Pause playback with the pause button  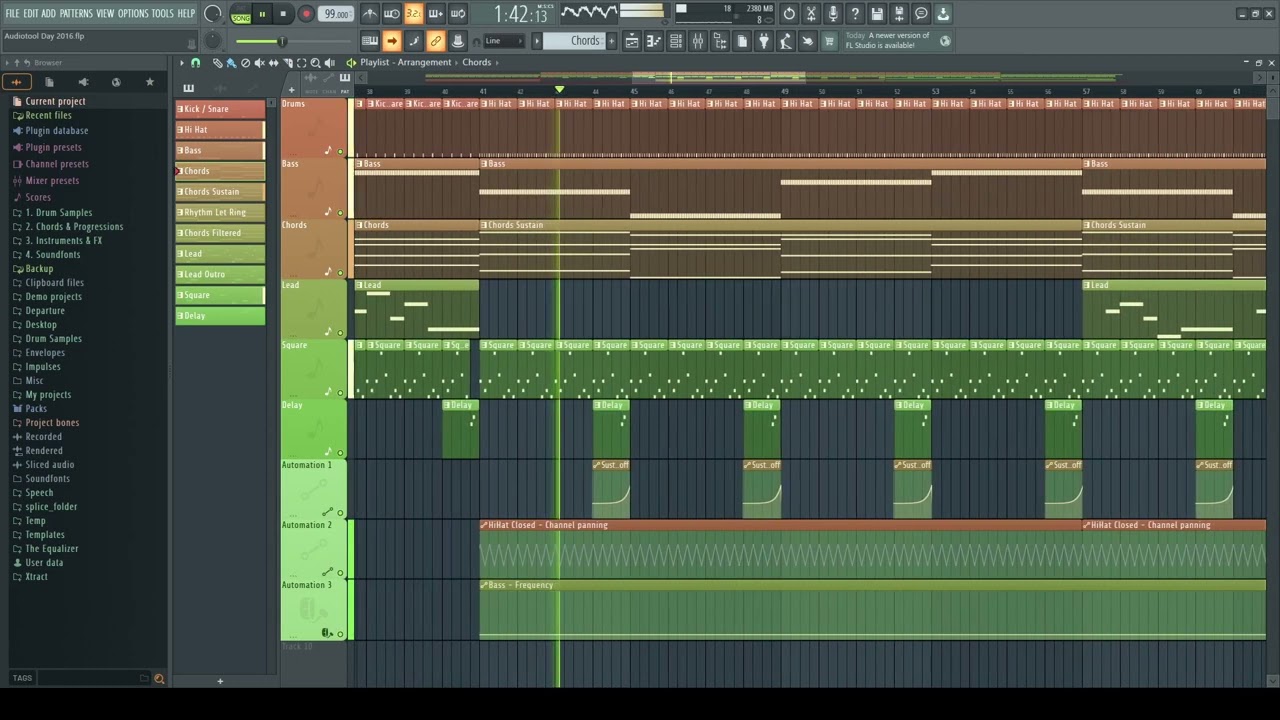263,14
